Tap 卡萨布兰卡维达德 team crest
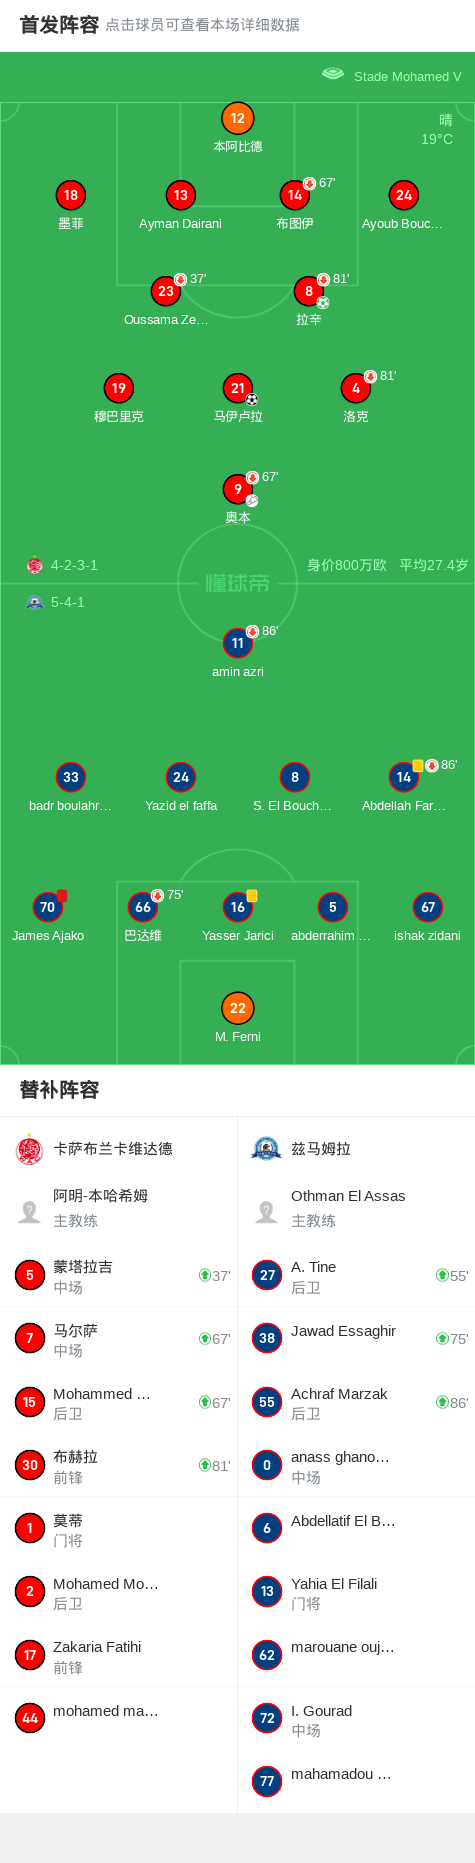 (x=30, y=1150)
